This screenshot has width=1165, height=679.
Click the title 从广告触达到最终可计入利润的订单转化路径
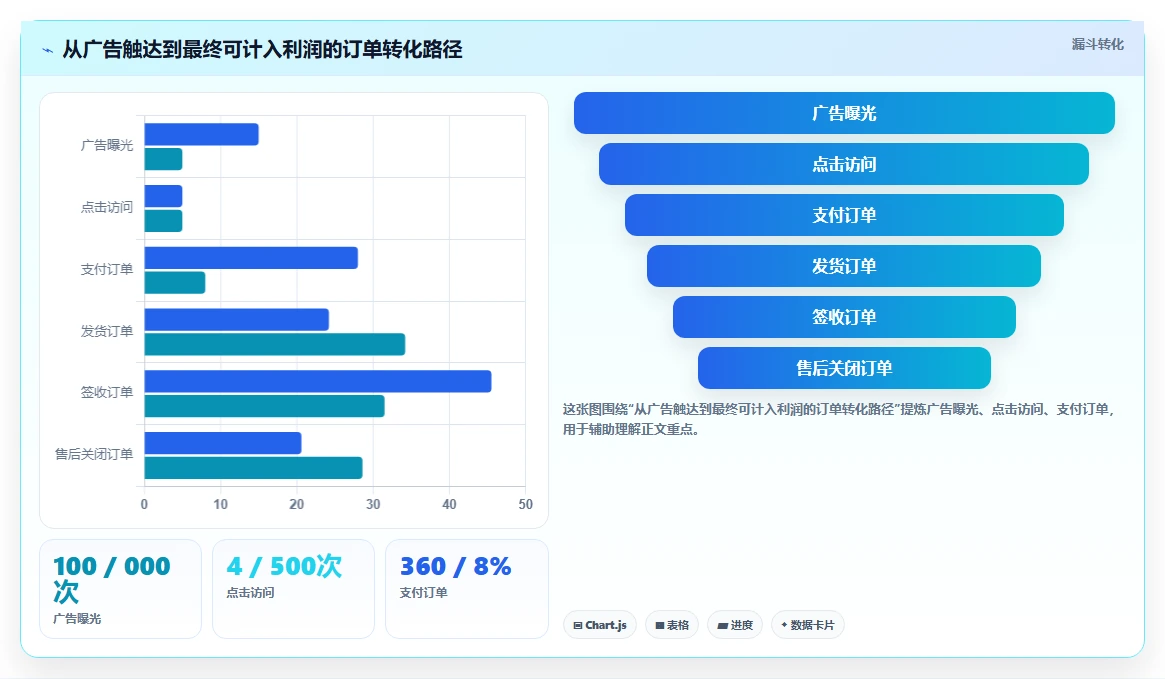point(262,50)
